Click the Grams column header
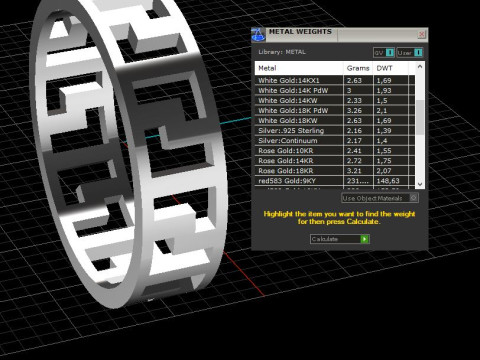 (358, 68)
